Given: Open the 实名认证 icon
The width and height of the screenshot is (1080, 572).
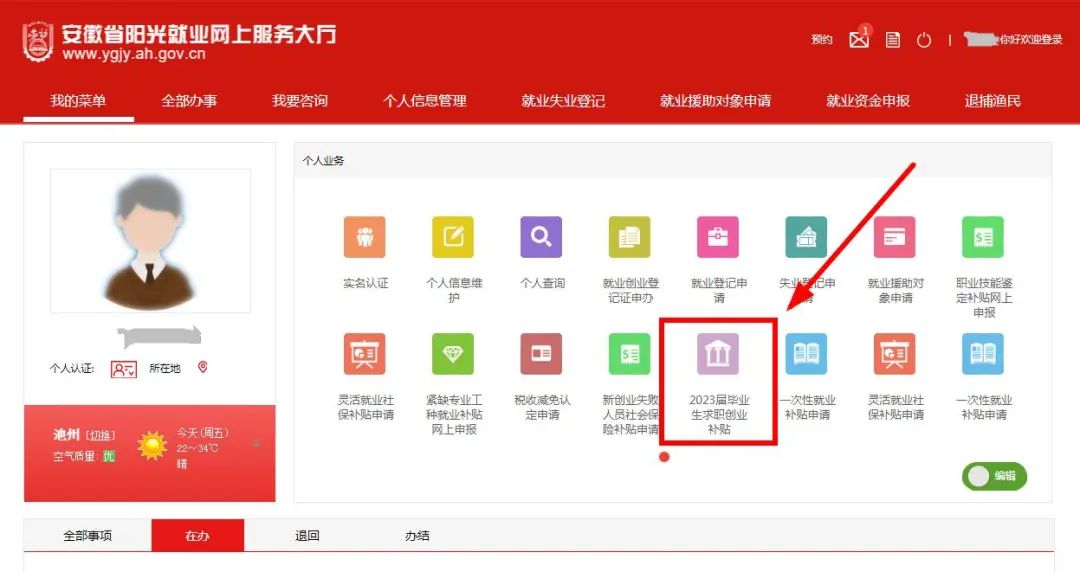Looking at the screenshot, I should [x=365, y=237].
